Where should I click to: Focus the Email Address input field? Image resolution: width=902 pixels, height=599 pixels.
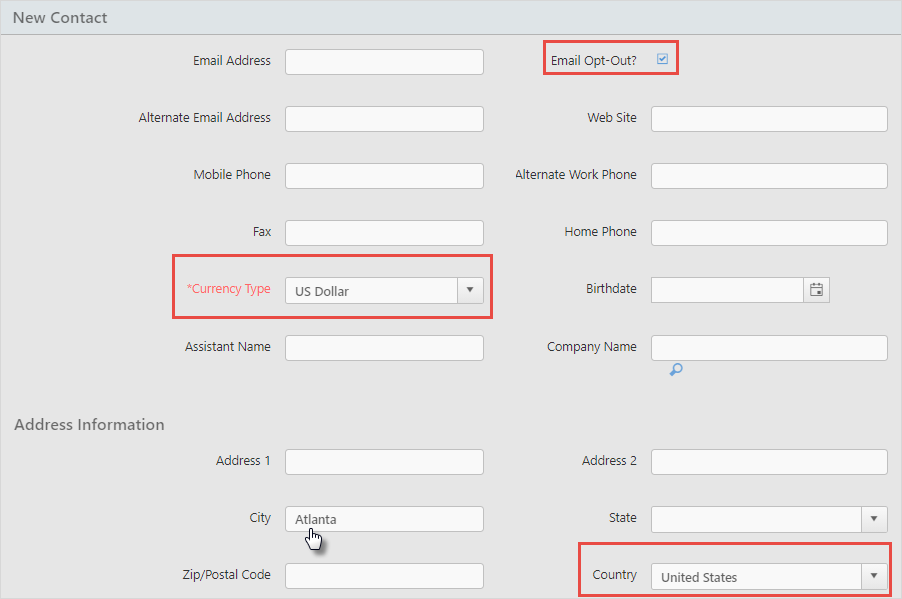(x=384, y=62)
